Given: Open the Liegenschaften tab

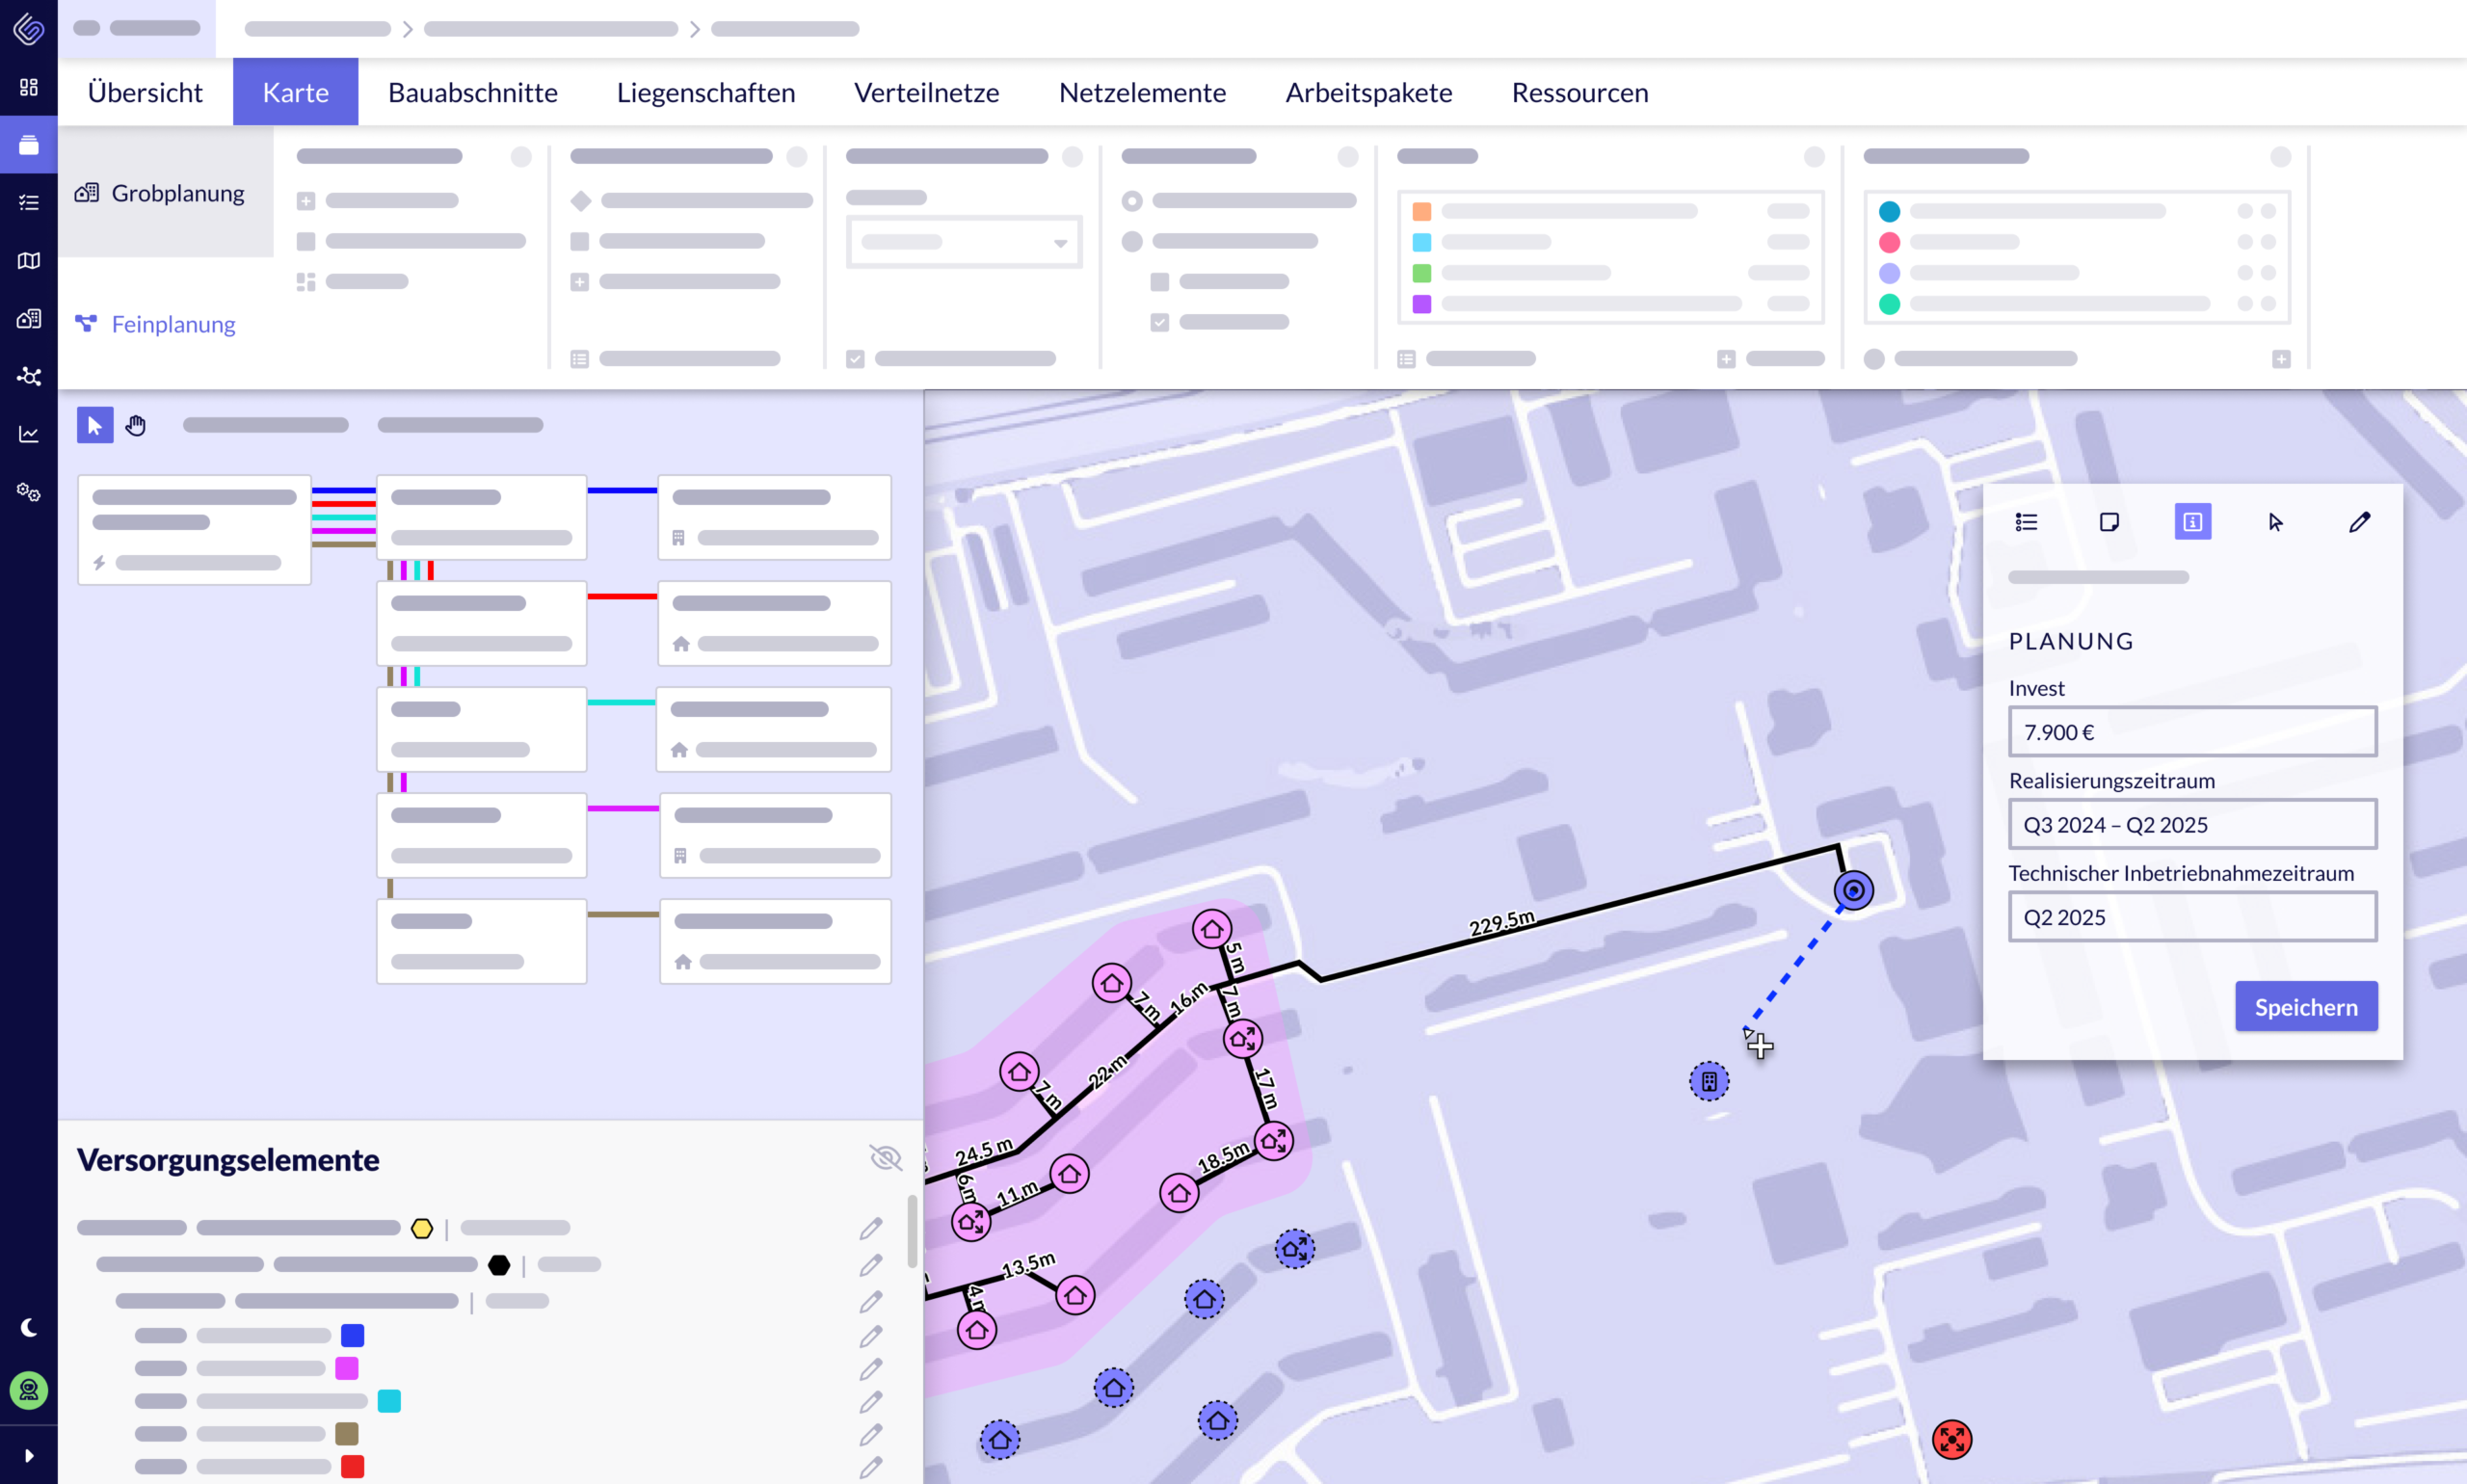Looking at the screenshot, I should click(706, 92).
